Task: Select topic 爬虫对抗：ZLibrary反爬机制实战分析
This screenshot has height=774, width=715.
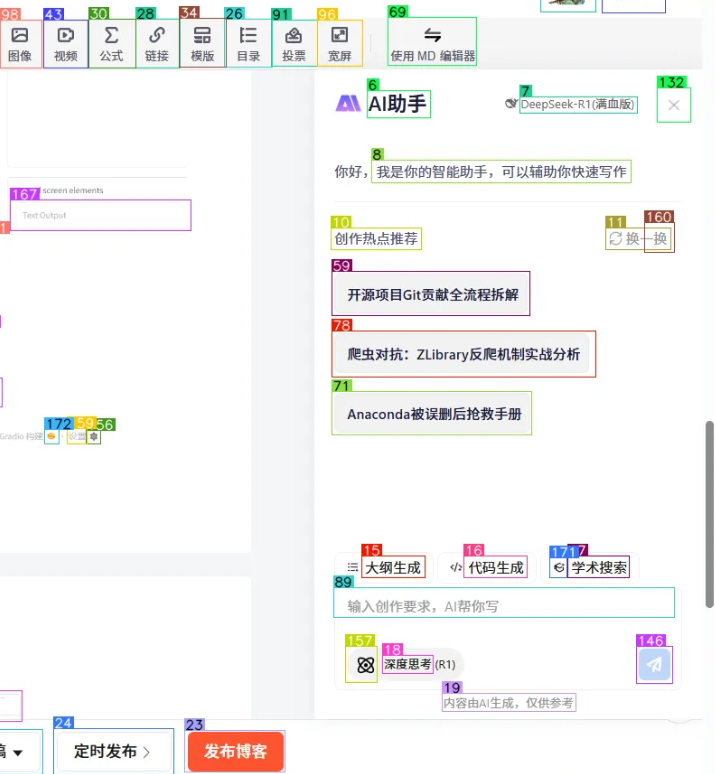Action: pyautogui.click(x=463, y=354)
